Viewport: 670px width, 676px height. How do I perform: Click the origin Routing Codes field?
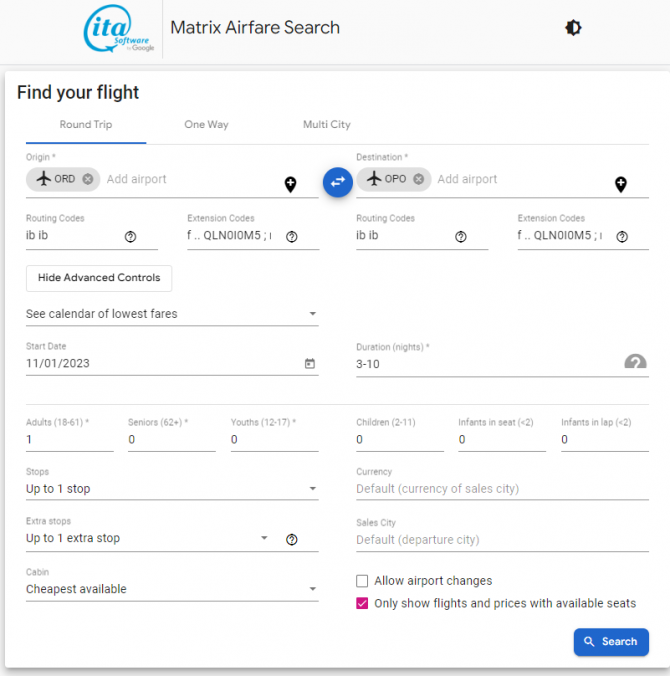(73, 235)
